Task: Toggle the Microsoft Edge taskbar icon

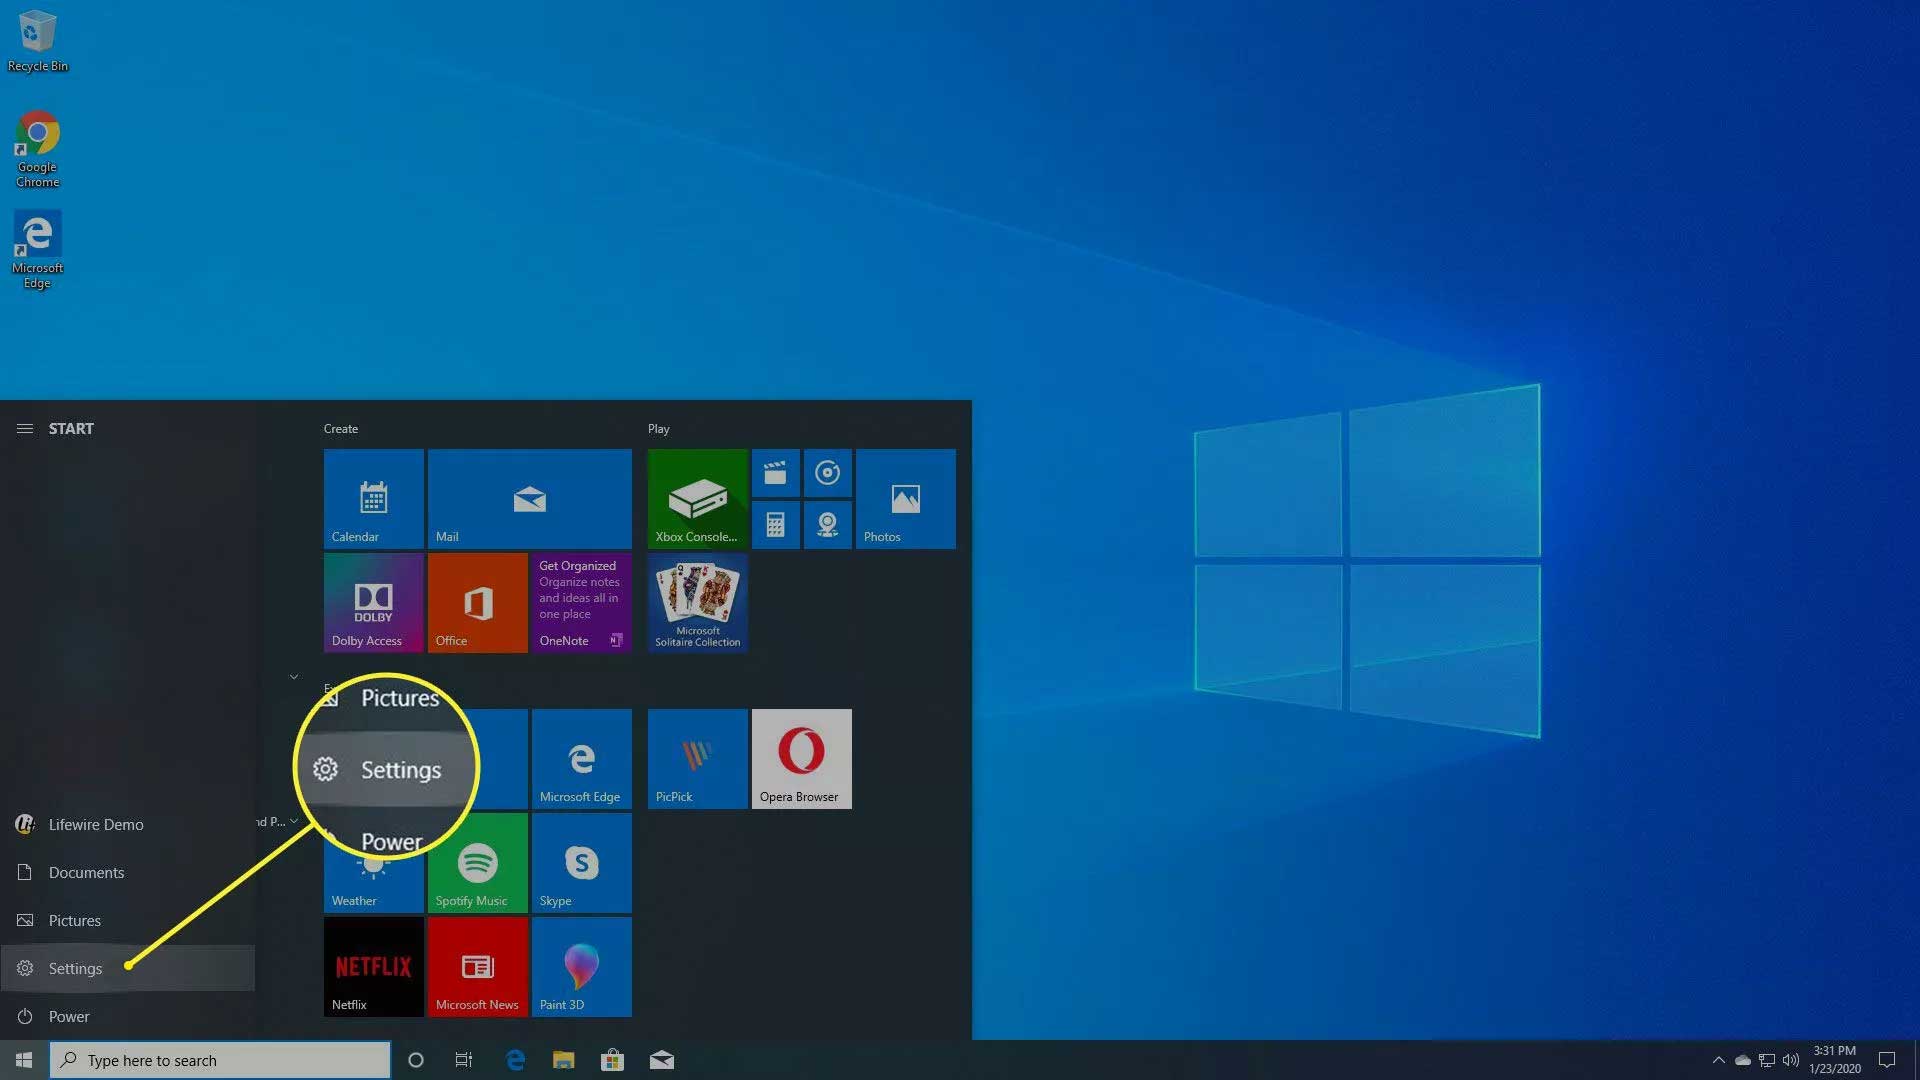Action: click(x=514, y=1060)
